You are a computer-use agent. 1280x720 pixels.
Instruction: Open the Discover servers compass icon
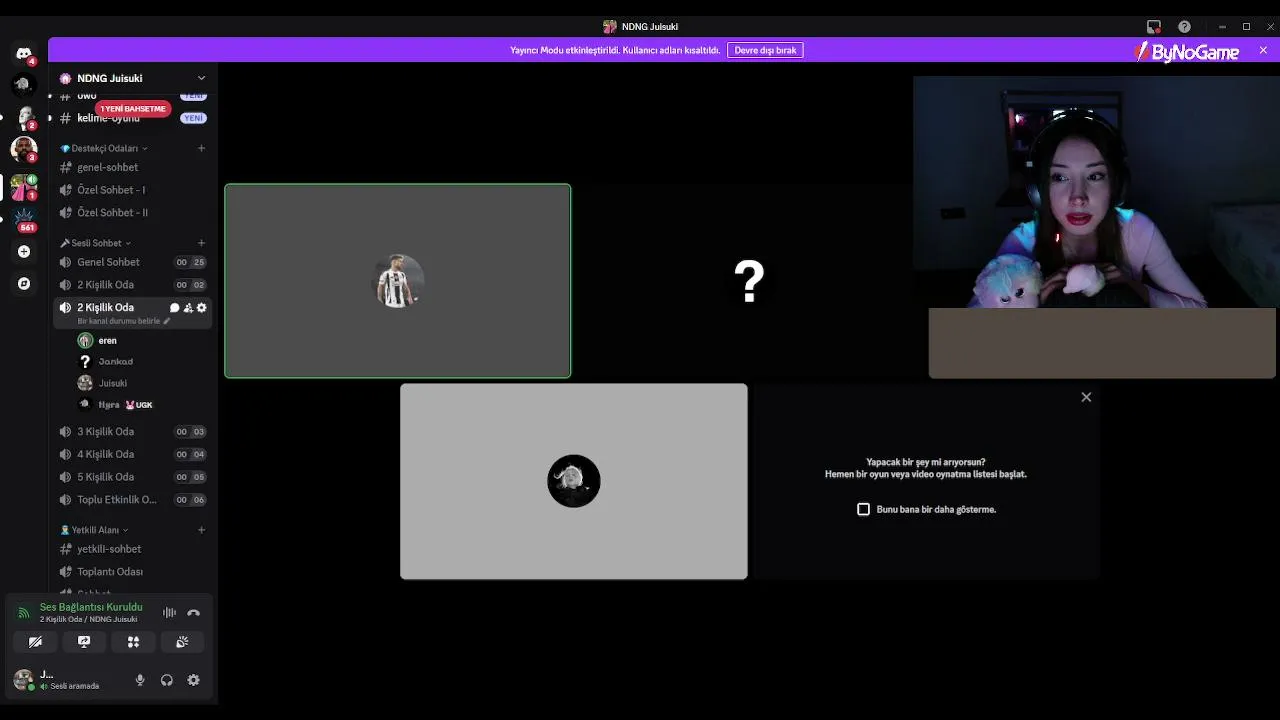pos(24,284)
